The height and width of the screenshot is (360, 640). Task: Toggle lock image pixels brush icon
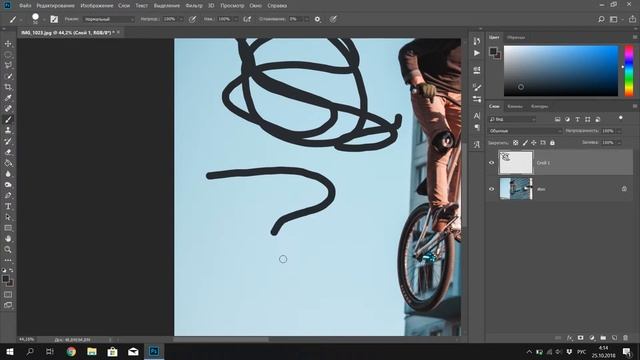pyautogui.click(x=525, y=142)
